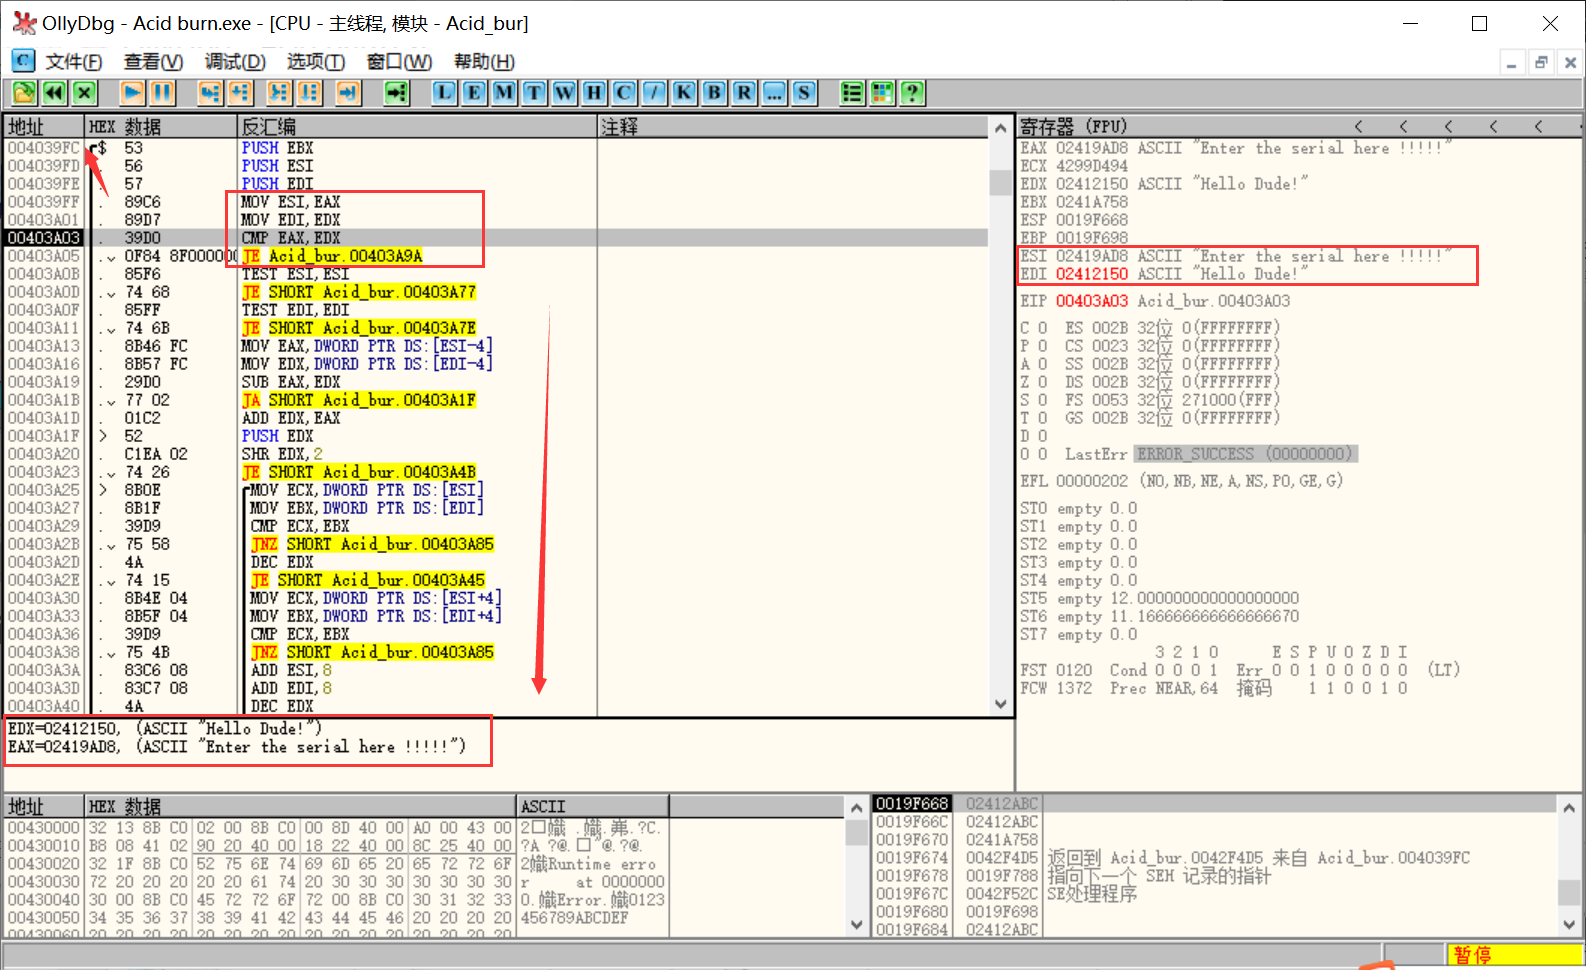Select the EAX register value 02419AD8
This screenshot has width=1586, height=970.
coord(1092,148)
